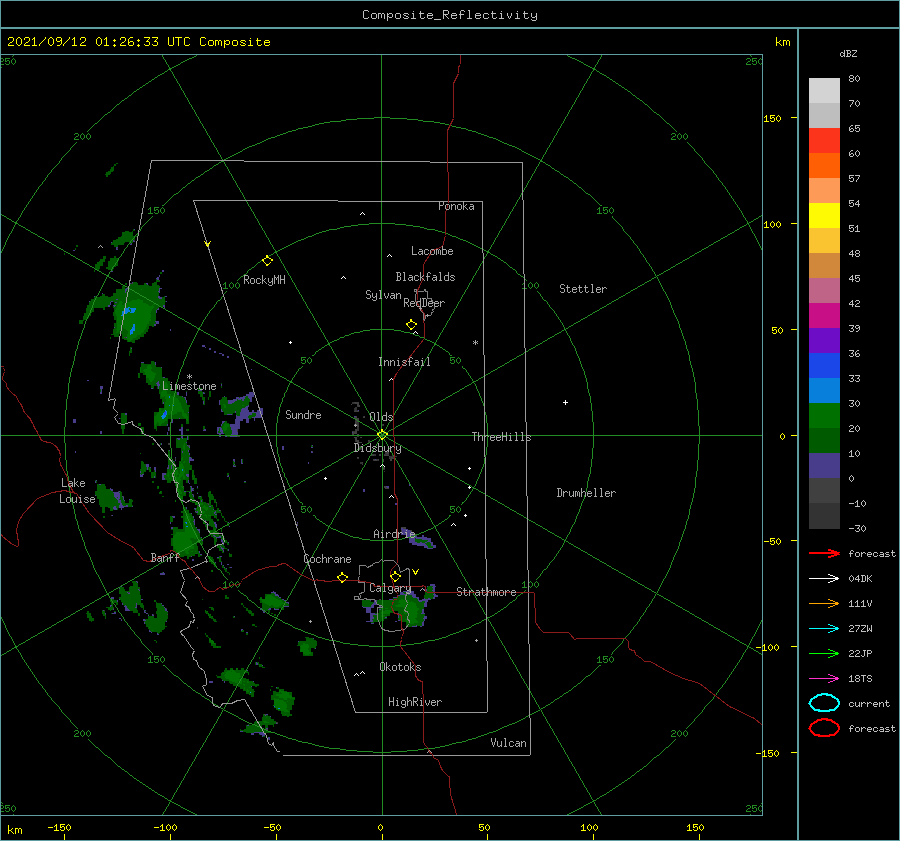Click the cyan 27ZW arrow icon

(824, 629)
